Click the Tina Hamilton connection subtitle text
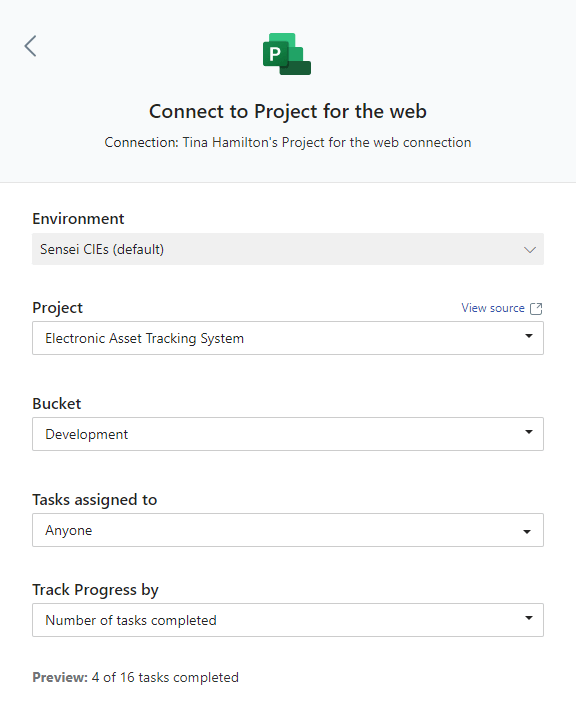The width and height of the screenshot is (576, 724). click(x=288, y=142)
